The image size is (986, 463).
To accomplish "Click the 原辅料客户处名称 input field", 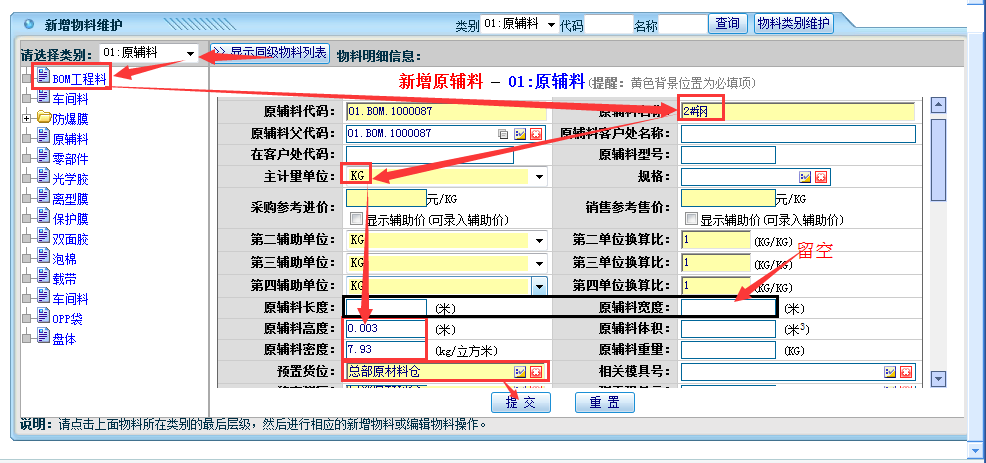I will (x=798, y=134).
